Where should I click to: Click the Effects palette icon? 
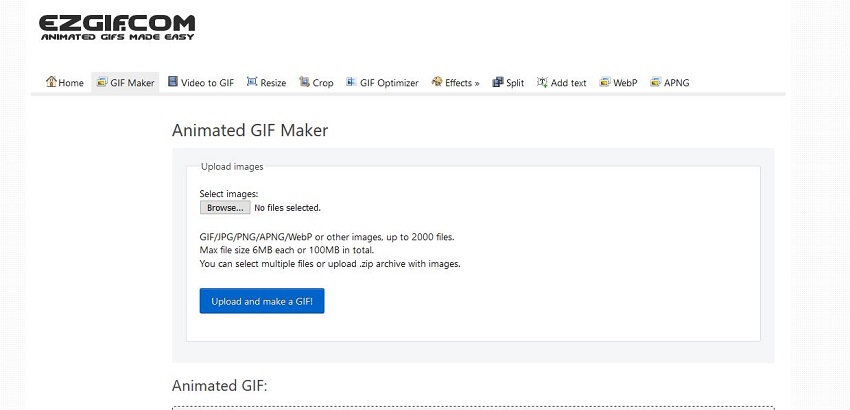(437, 82)
